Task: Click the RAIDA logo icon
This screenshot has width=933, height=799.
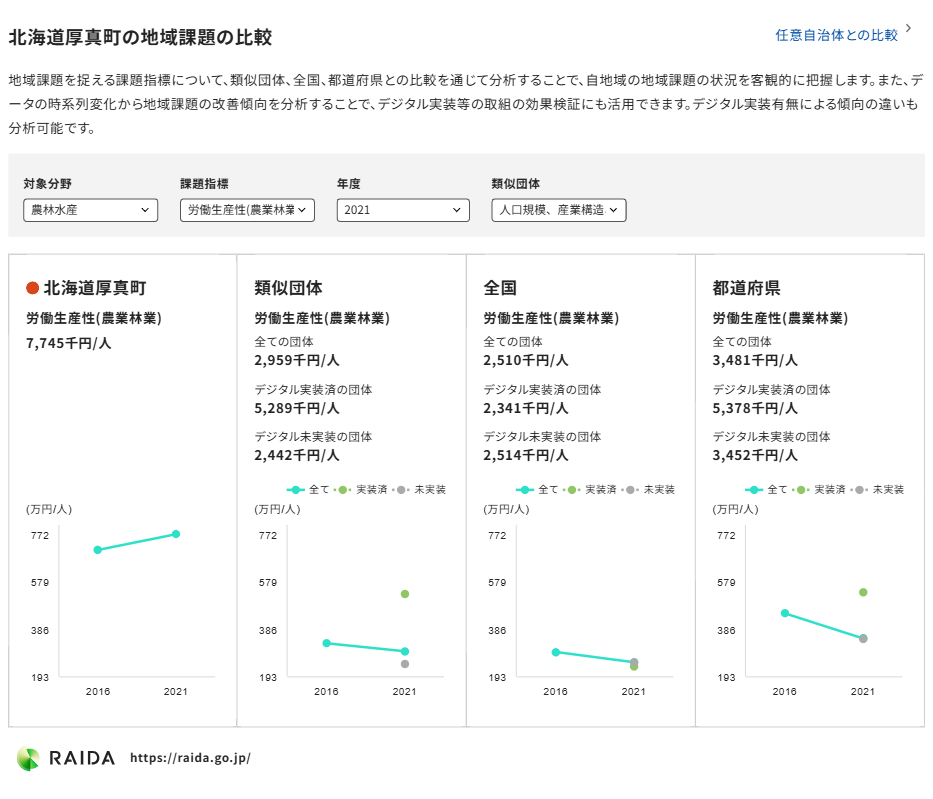Action: click(31, 757)
